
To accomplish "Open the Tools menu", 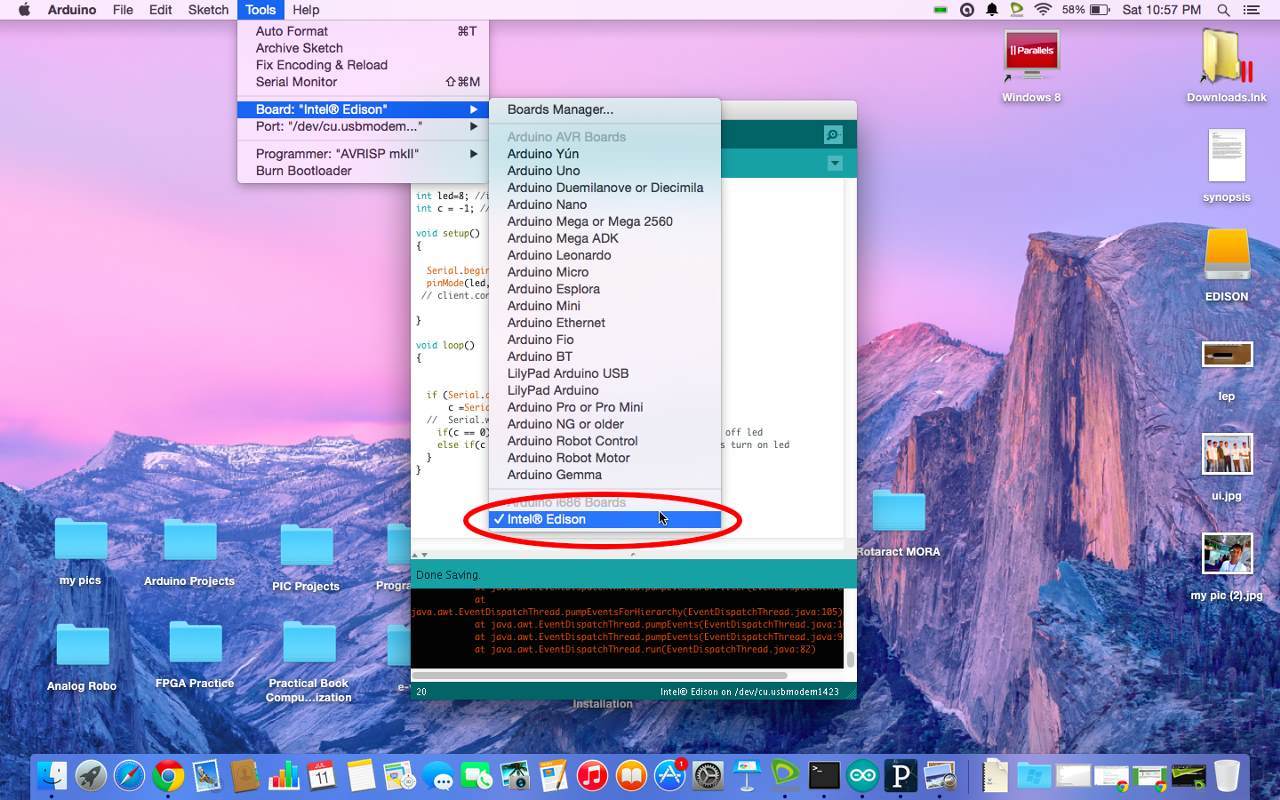I will click(260, 10).
